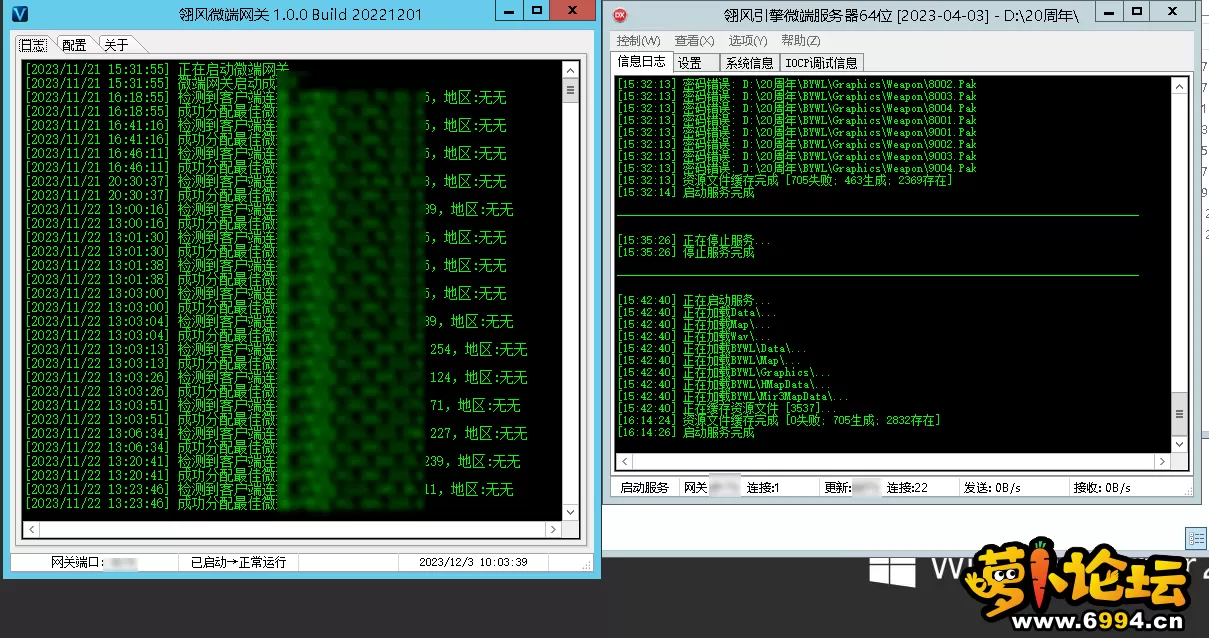Click the 启动服务 status bar panel
The width and height of the screenshot is (1209, 638).
click(644, 488)
